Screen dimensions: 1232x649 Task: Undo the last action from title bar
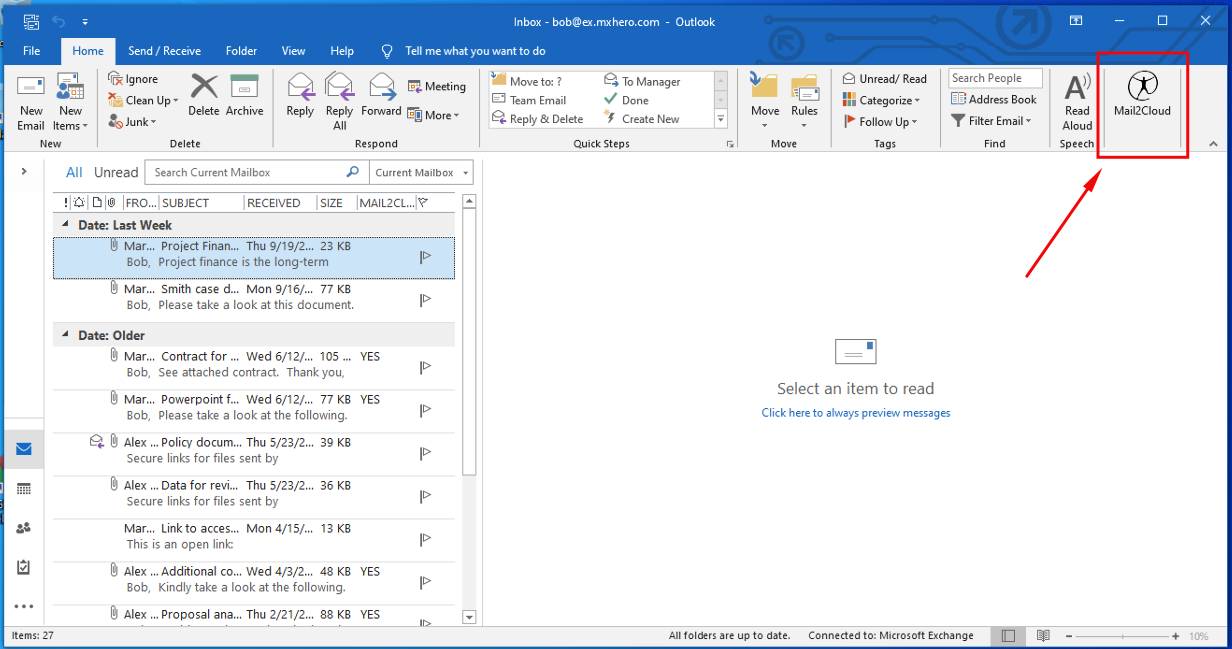59,21
